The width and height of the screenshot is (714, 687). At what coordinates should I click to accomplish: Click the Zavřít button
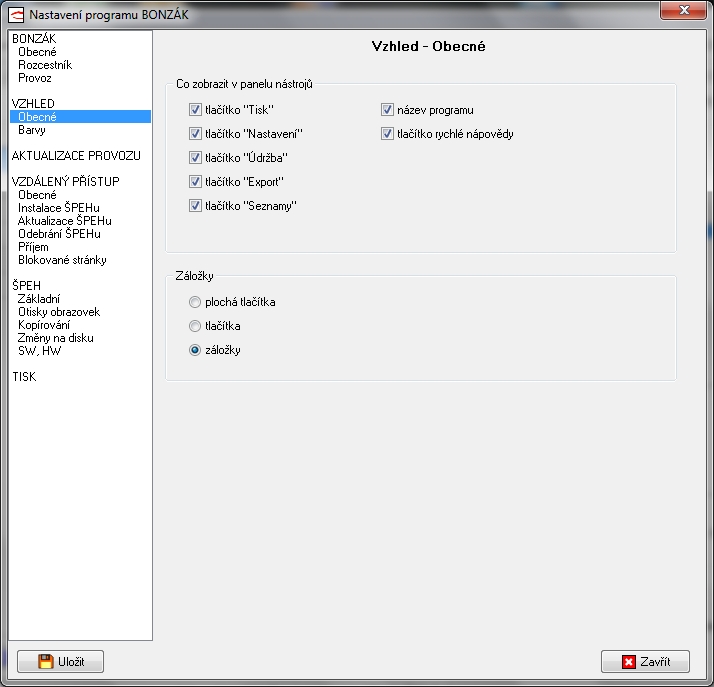(x=645, y=662)
